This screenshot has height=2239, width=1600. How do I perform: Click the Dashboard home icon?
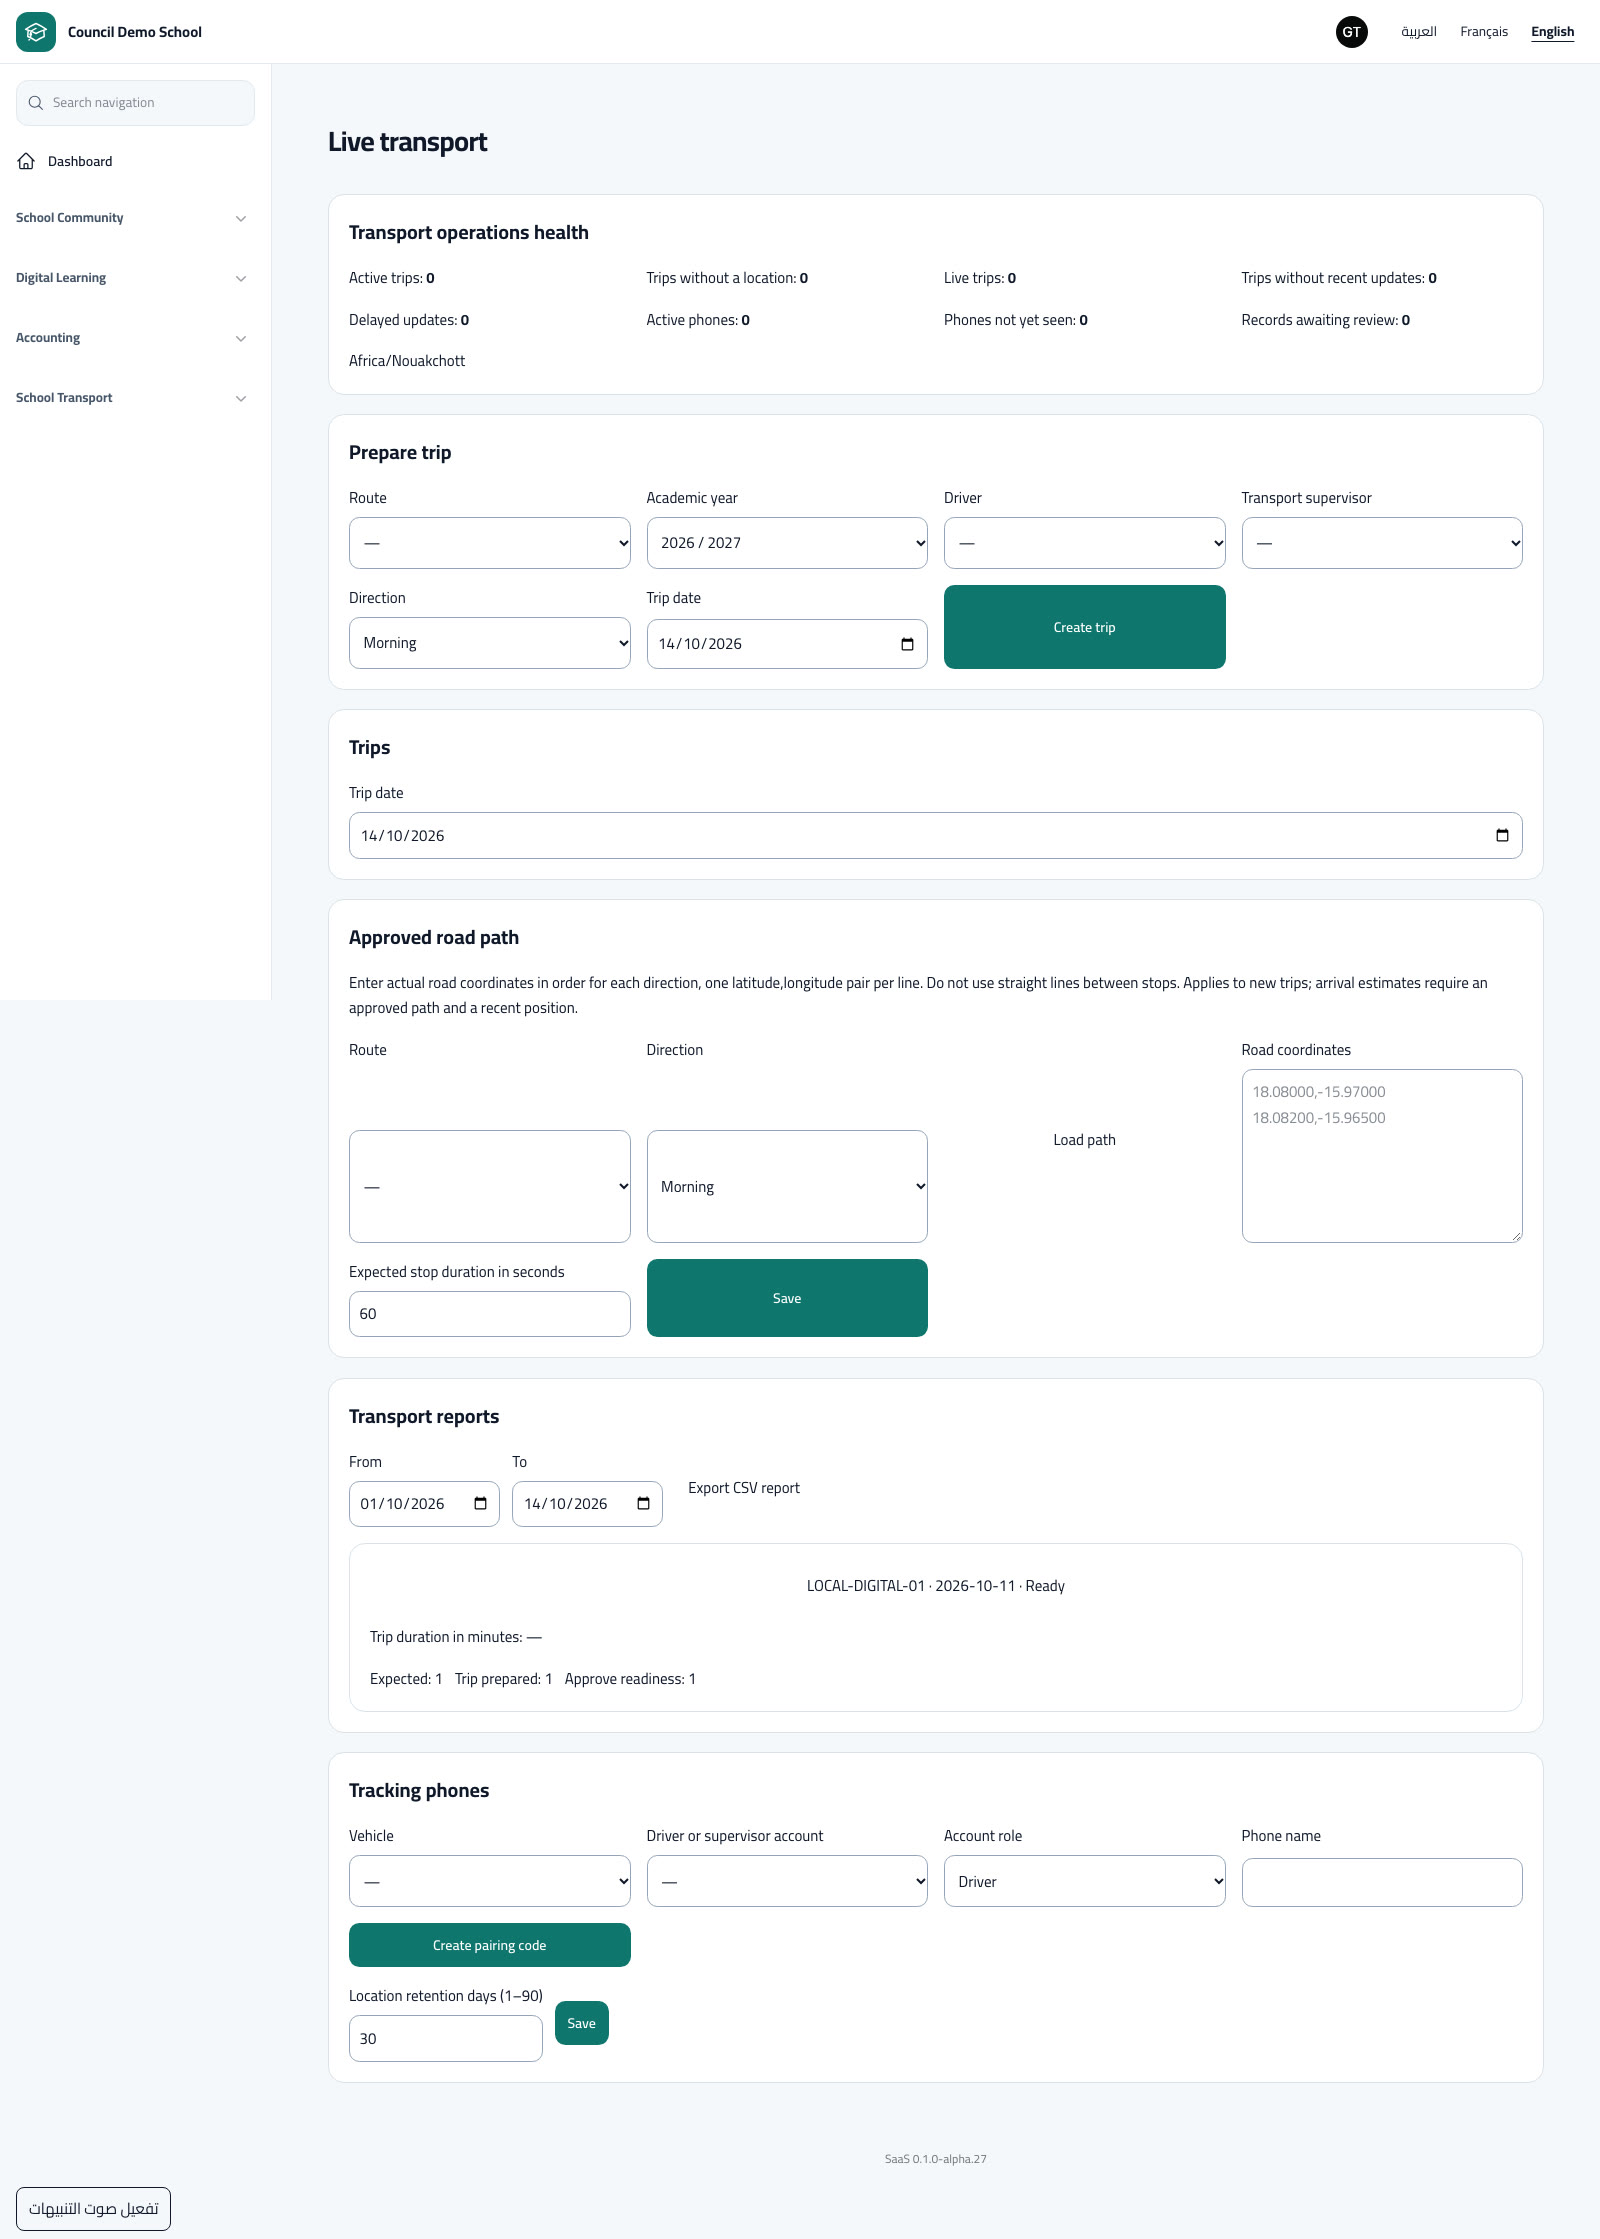coord(26,161)
